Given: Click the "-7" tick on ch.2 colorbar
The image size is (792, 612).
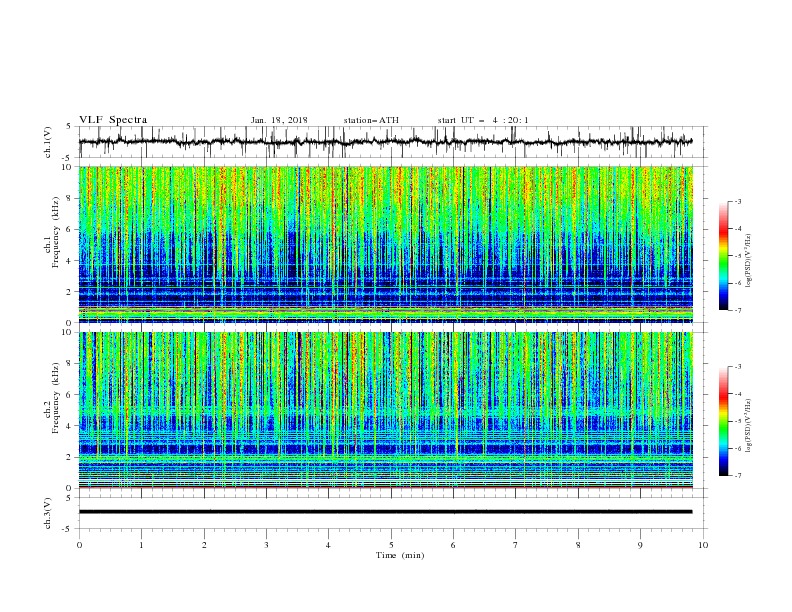Looking at the screenshot, I should pos(737,476).
